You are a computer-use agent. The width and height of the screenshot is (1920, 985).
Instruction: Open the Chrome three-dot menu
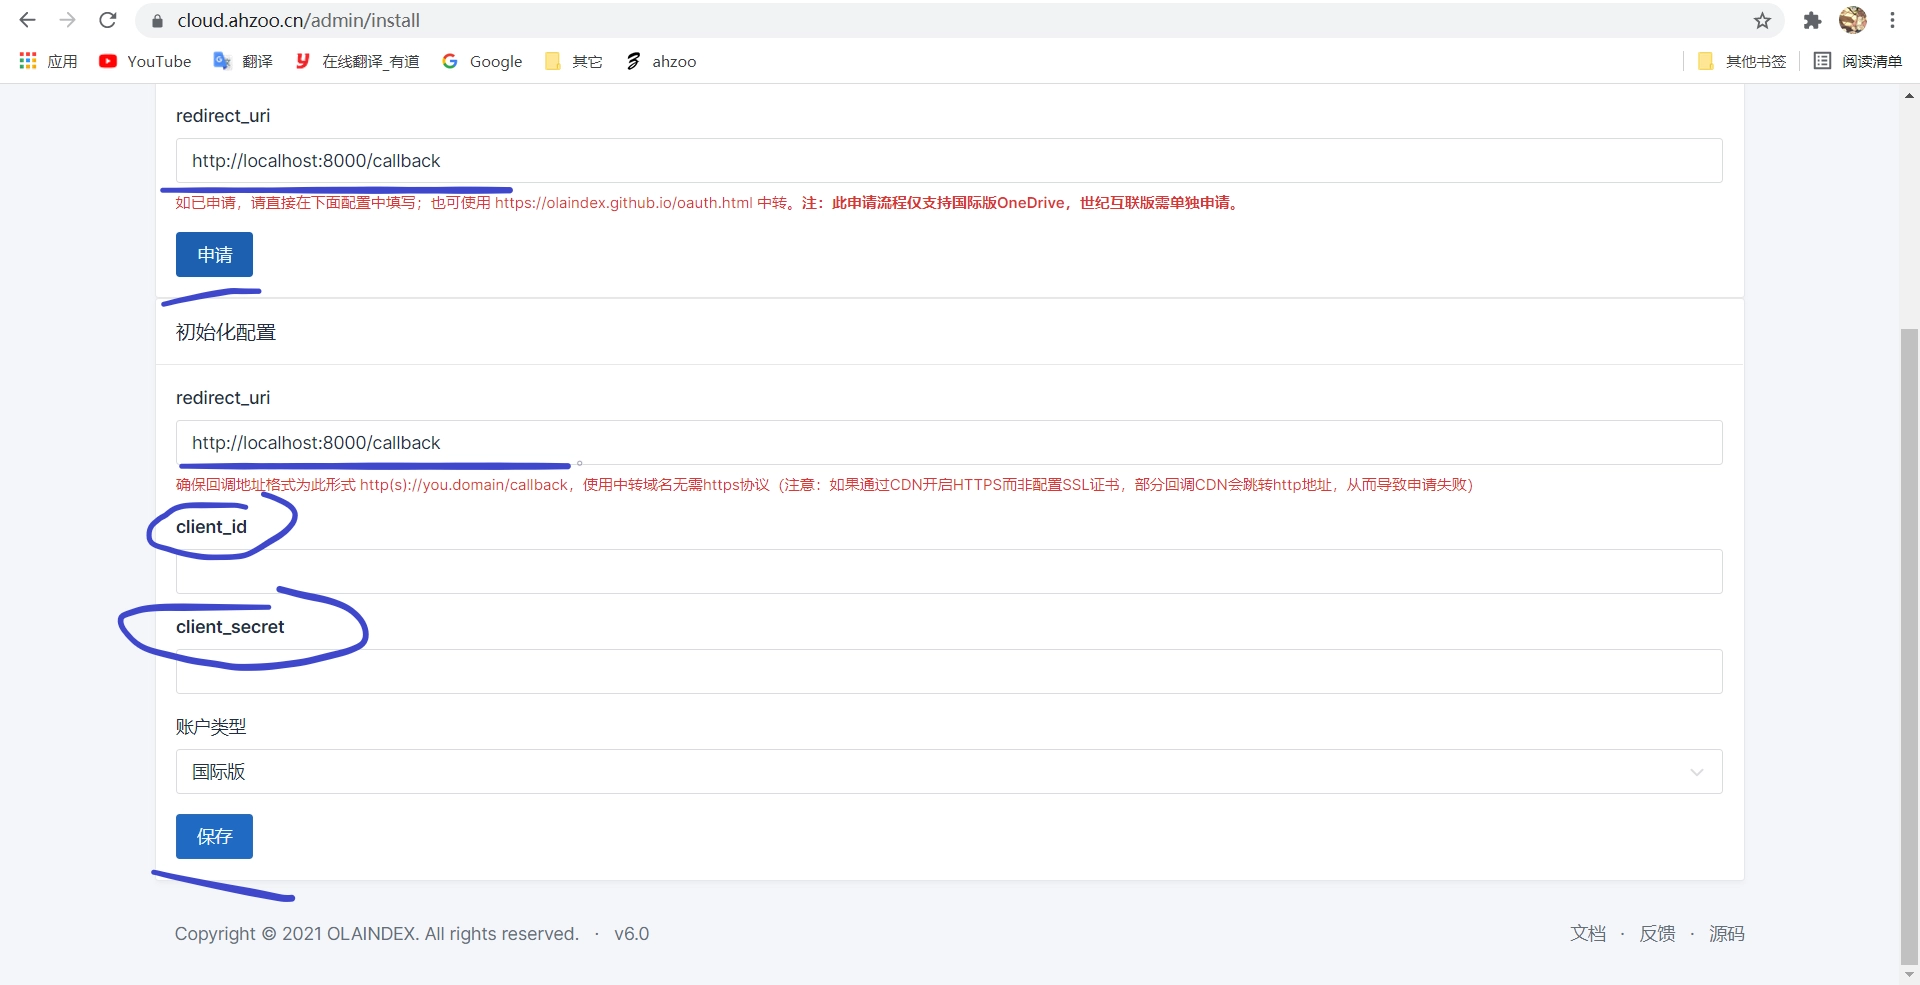pos(1892,20)
